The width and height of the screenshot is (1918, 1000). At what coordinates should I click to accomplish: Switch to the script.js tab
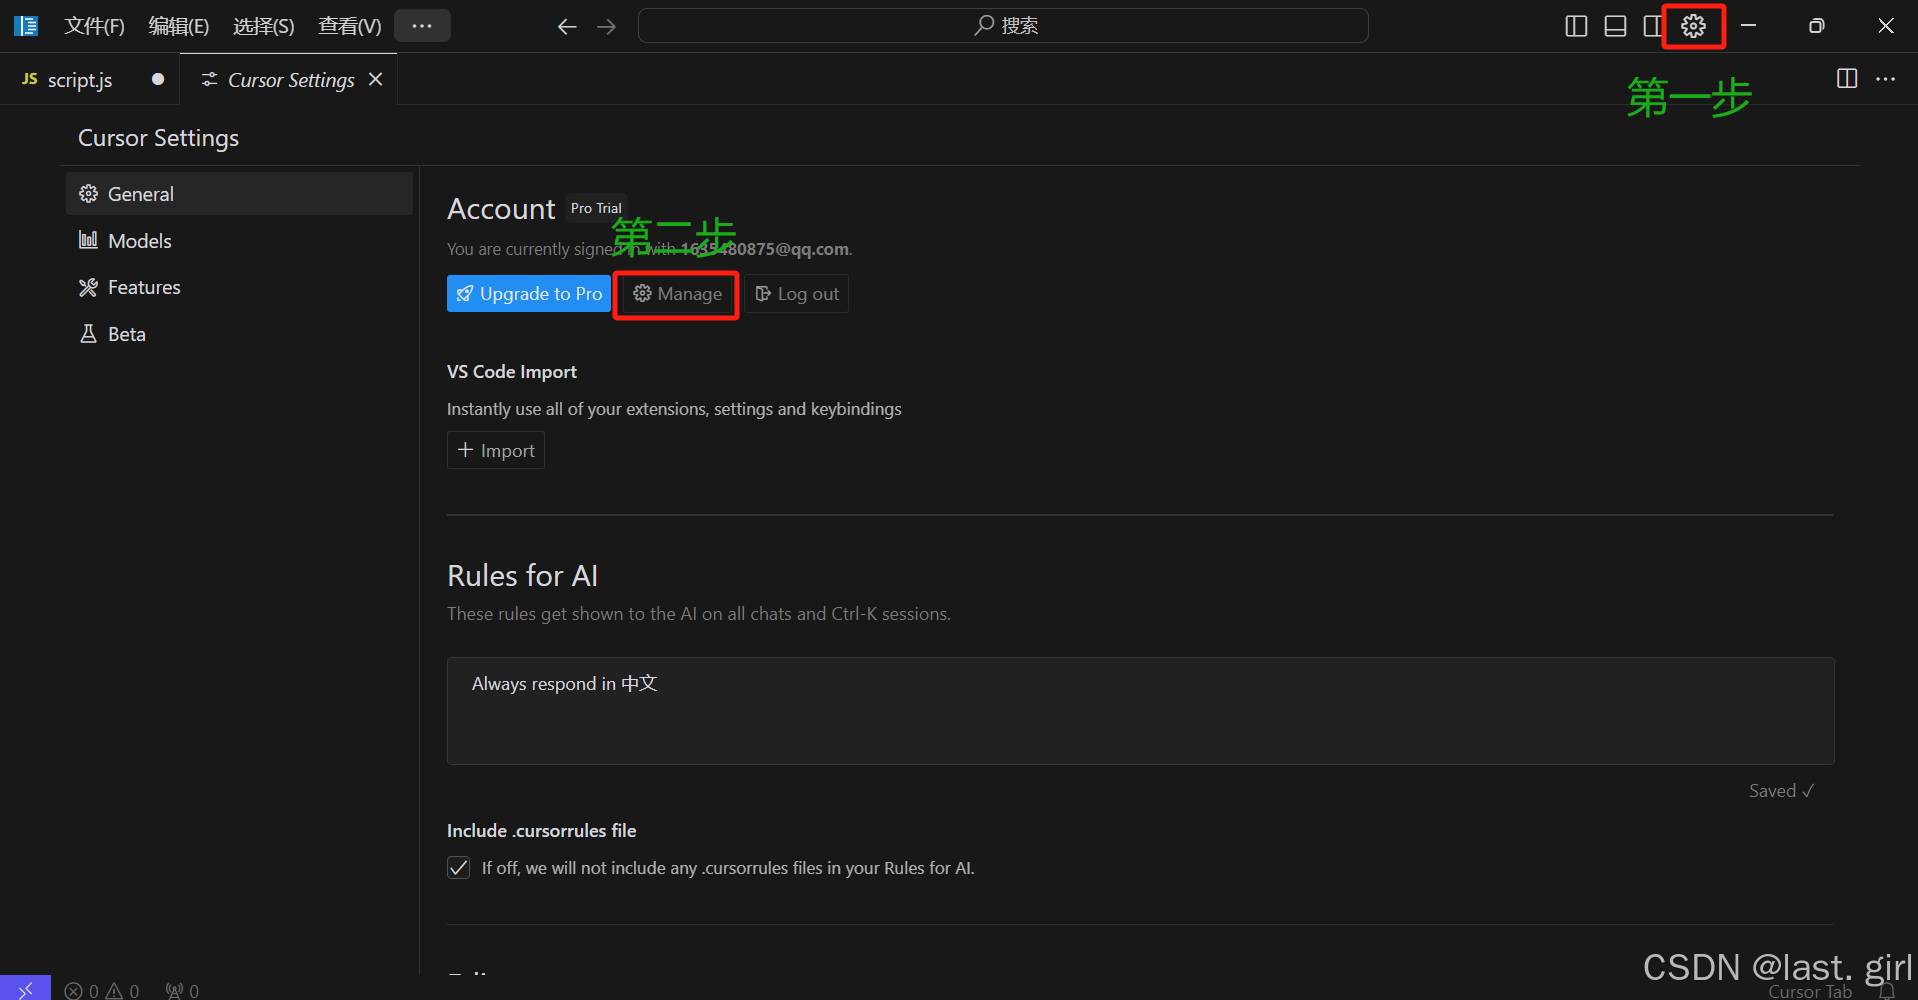(x=90, y=79)
